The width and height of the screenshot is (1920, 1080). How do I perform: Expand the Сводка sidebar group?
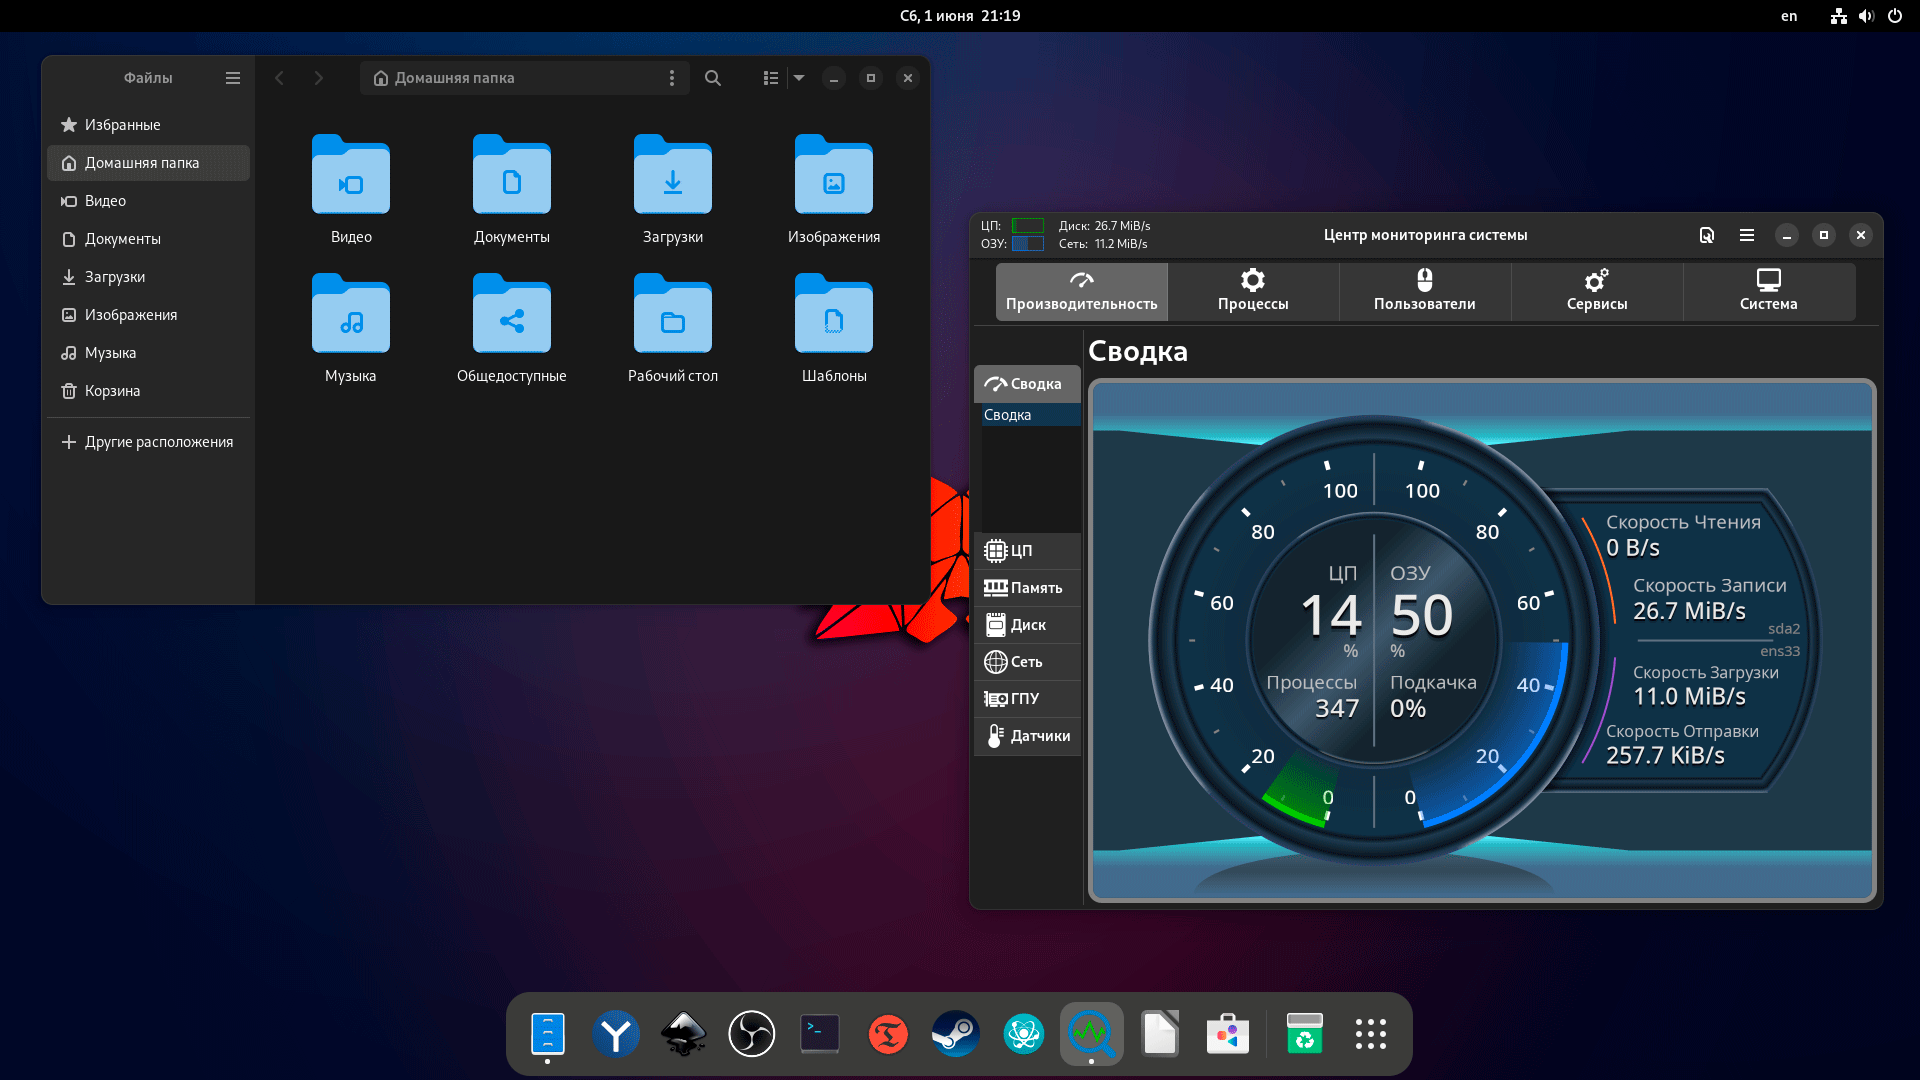[1027, 384]
